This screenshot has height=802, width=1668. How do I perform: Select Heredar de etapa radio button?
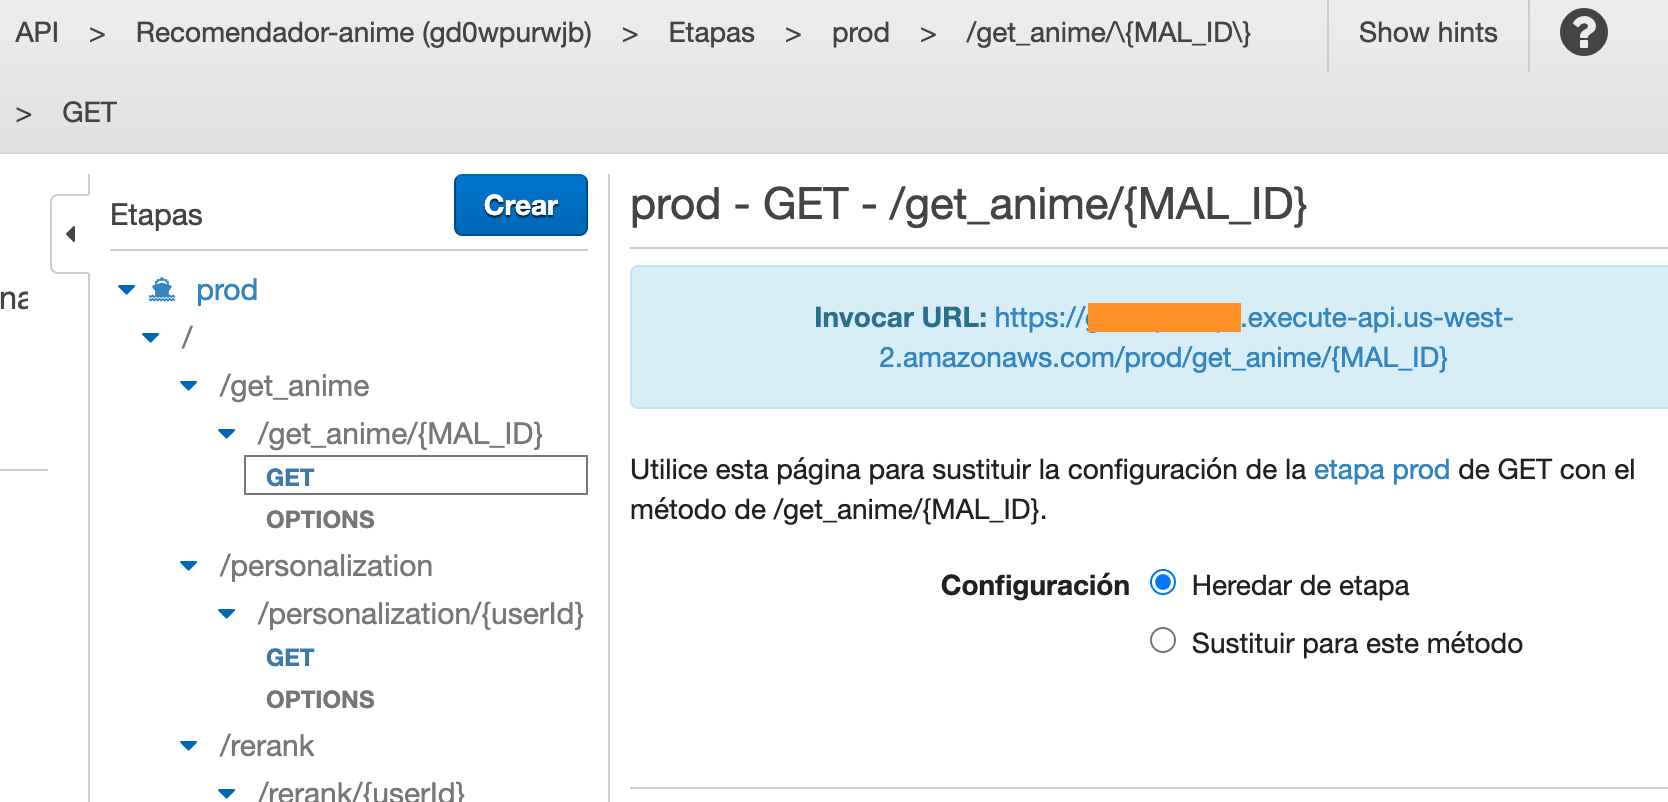click(1162, 583)
